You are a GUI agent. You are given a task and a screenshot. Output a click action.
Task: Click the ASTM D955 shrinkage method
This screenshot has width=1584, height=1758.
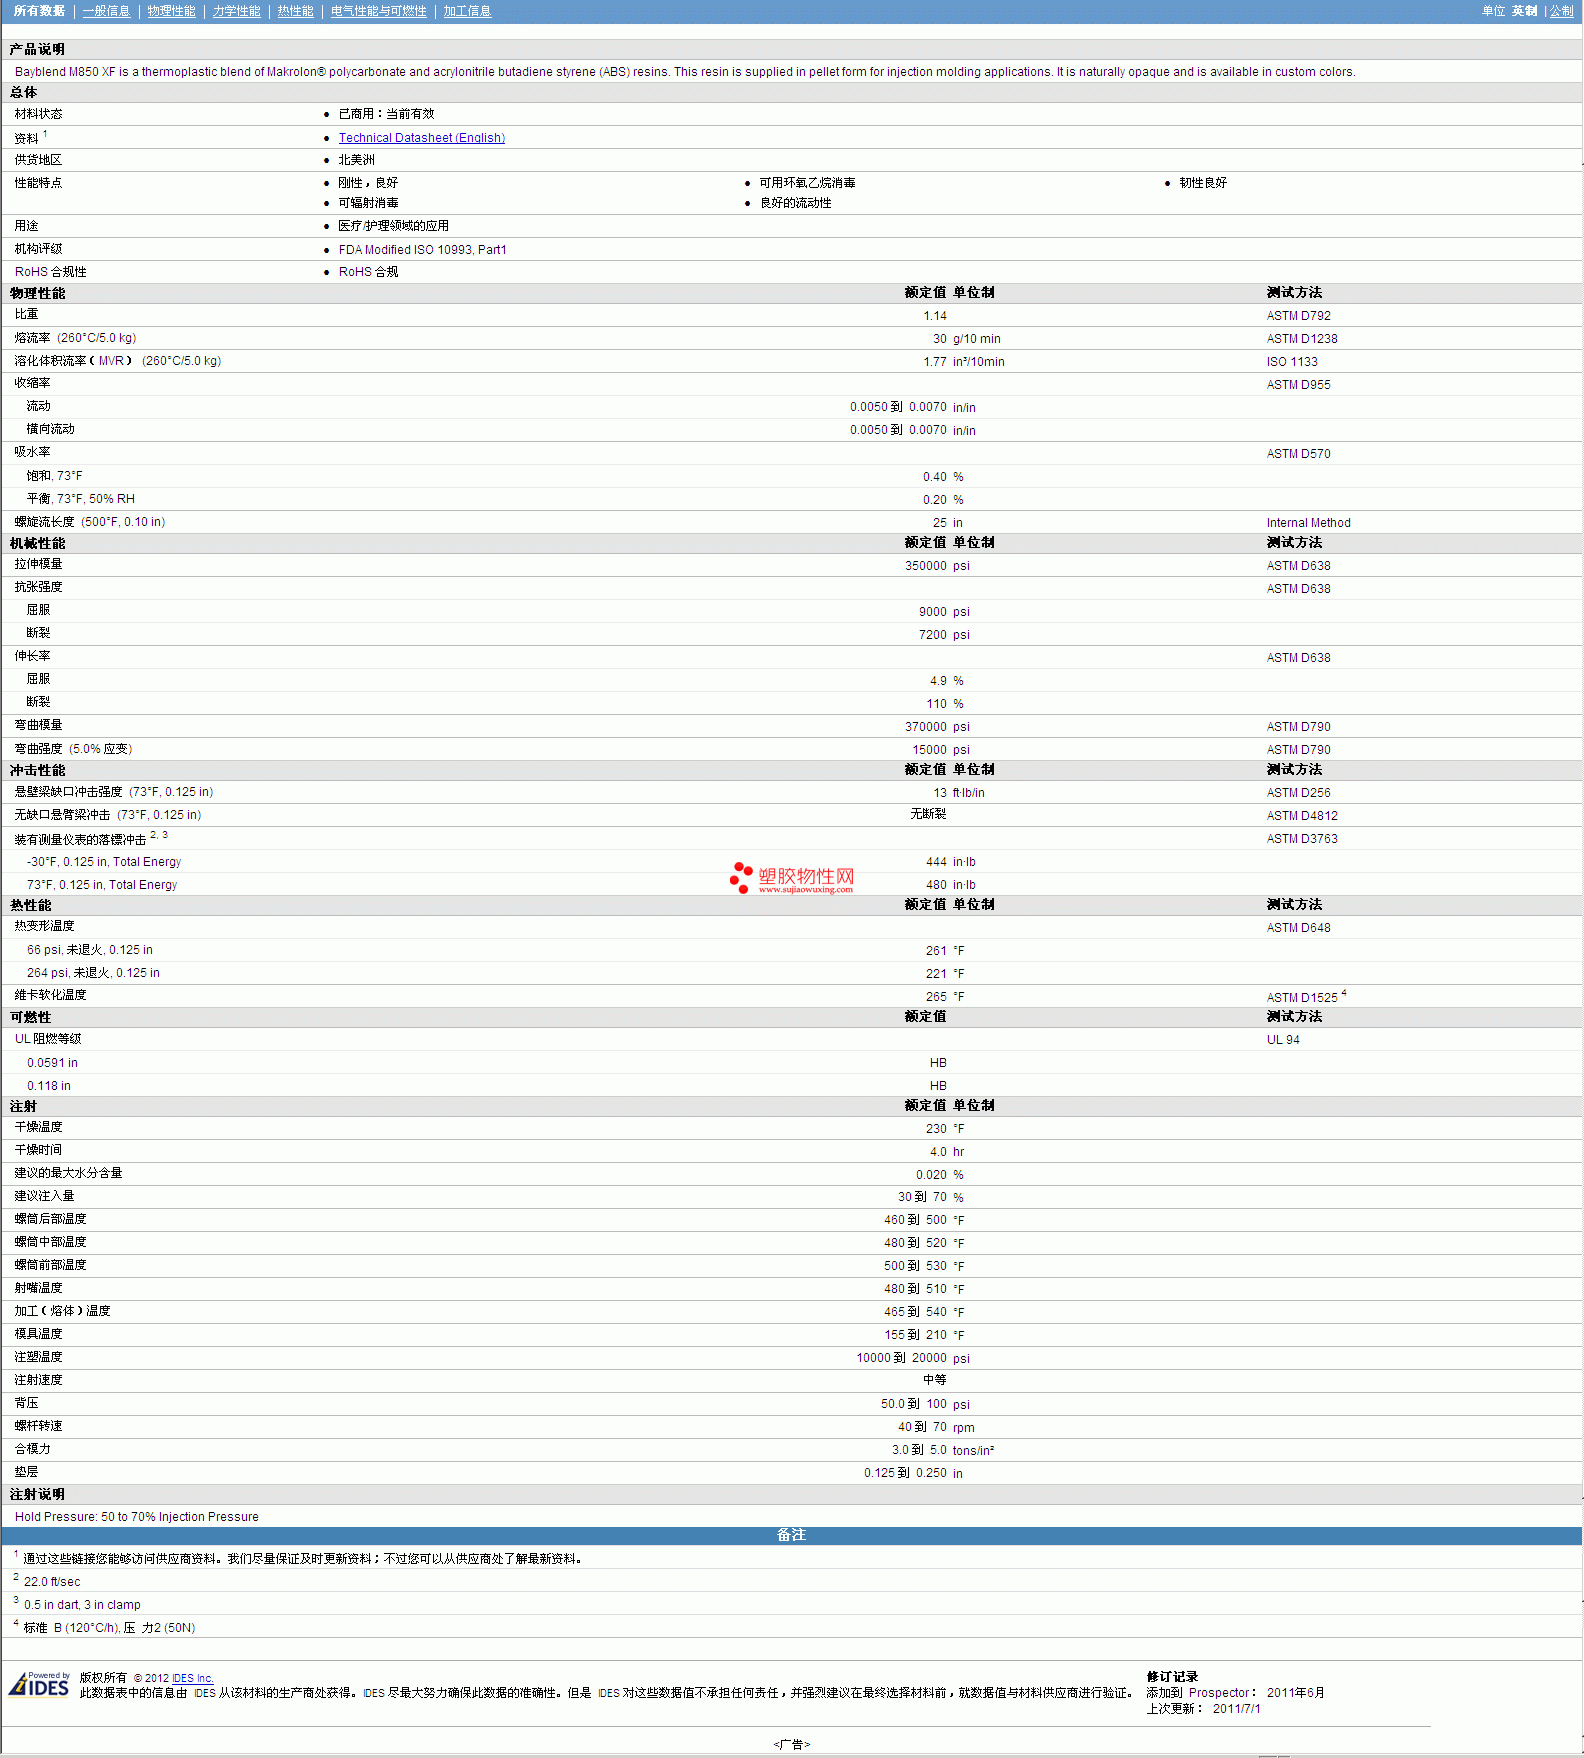click(x=1298, y=385)
